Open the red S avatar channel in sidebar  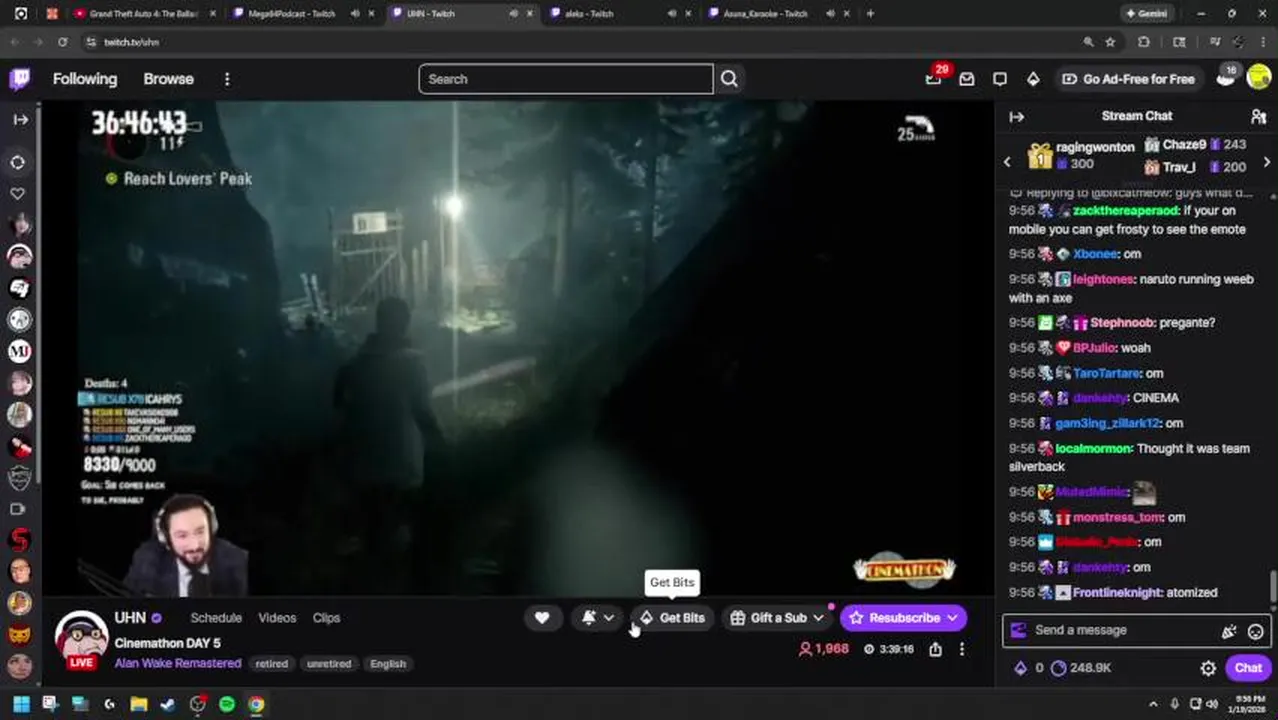click(19, 540)
